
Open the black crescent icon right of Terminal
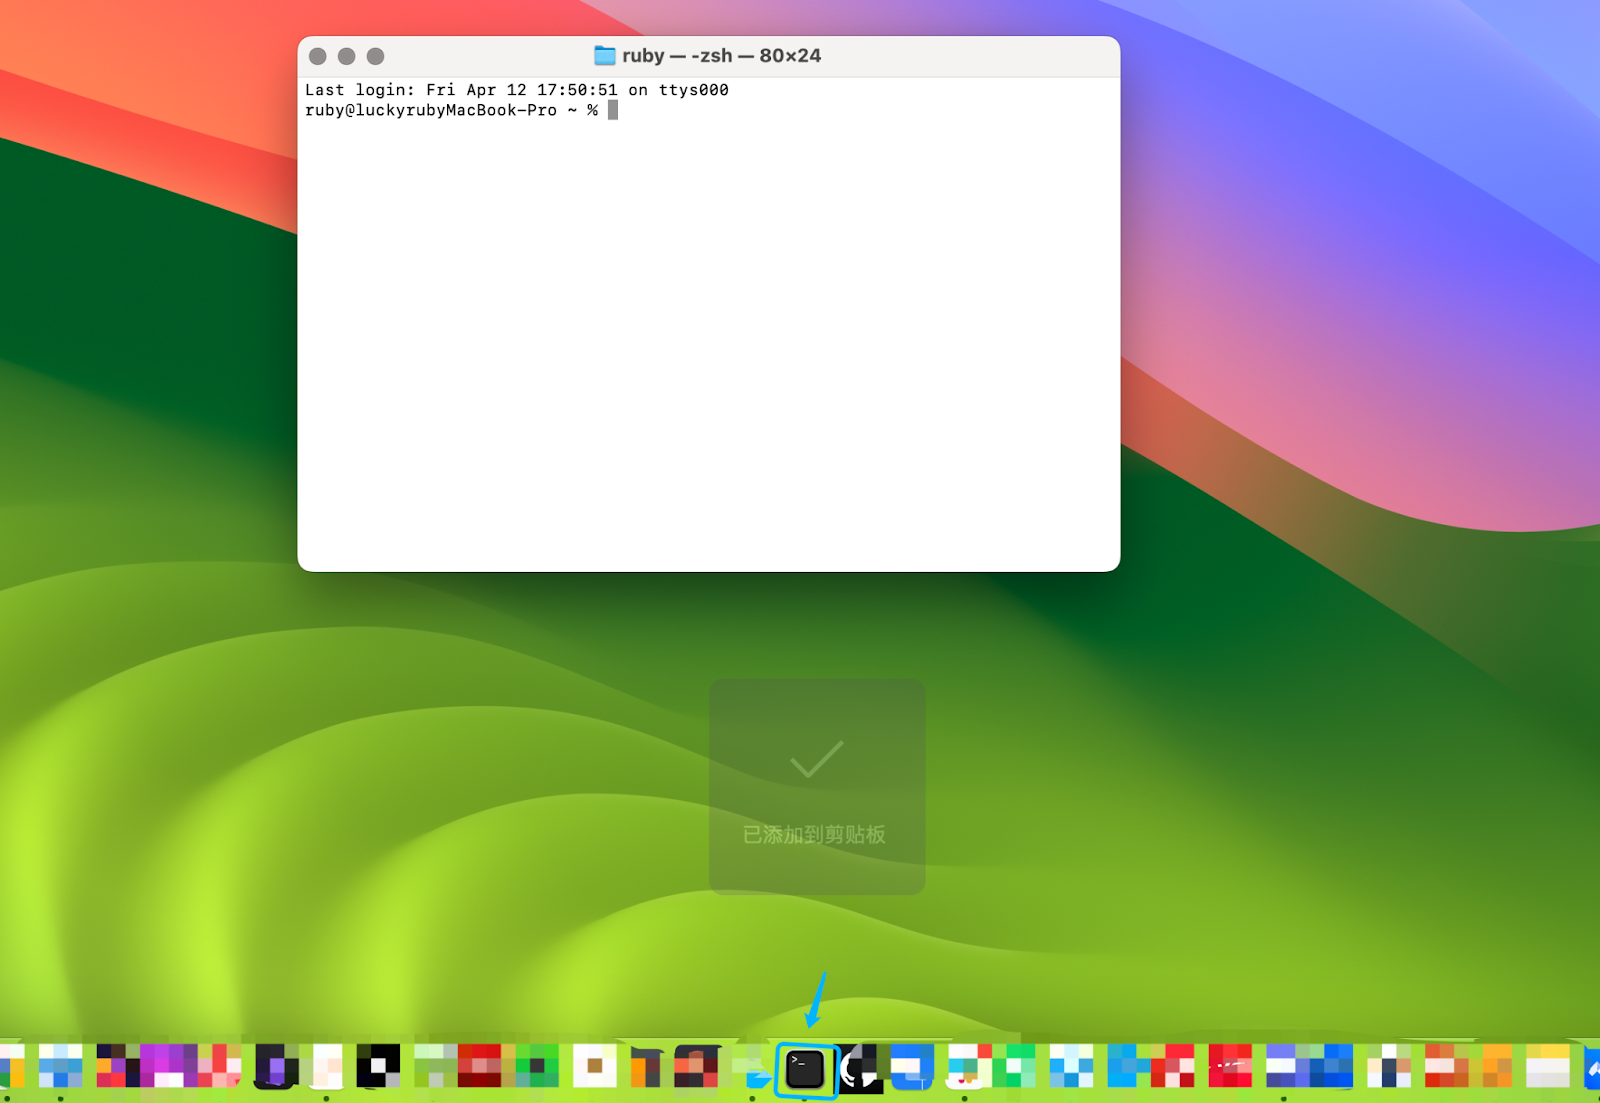coord(858,1069)
